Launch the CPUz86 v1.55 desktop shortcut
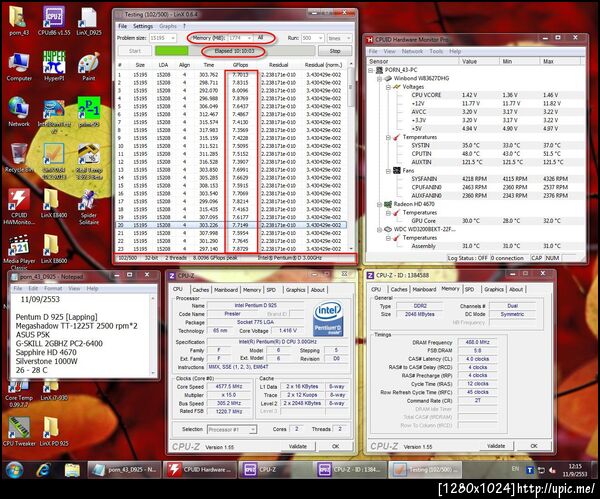Viewport: 600px width, 499px height. [54, 21]
